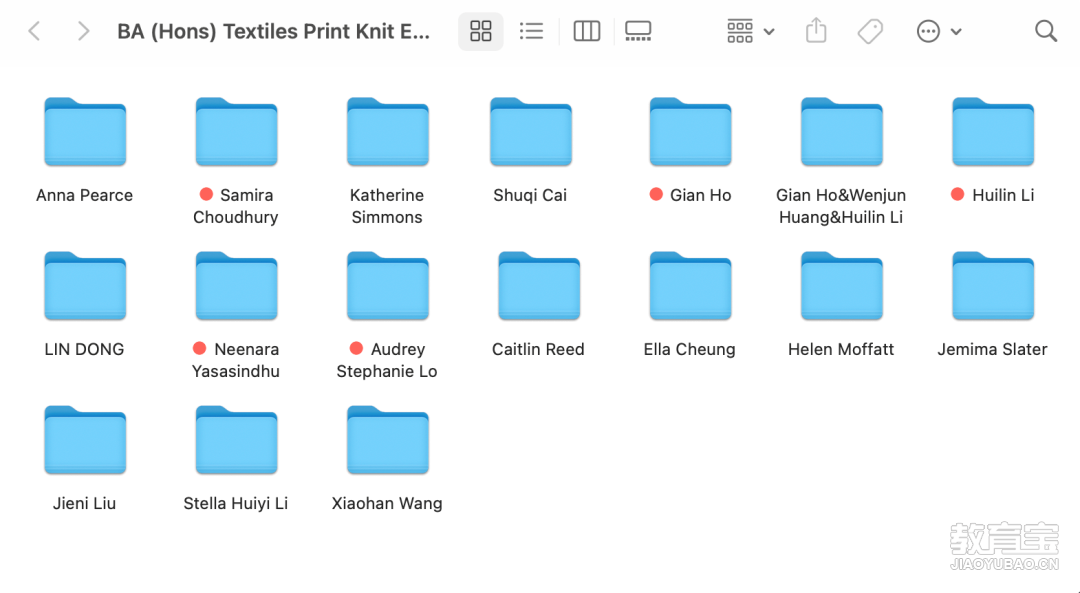Click the 'Shuqi Cai' folder name
The image size is (1080, 593).
tap(530, 196)
